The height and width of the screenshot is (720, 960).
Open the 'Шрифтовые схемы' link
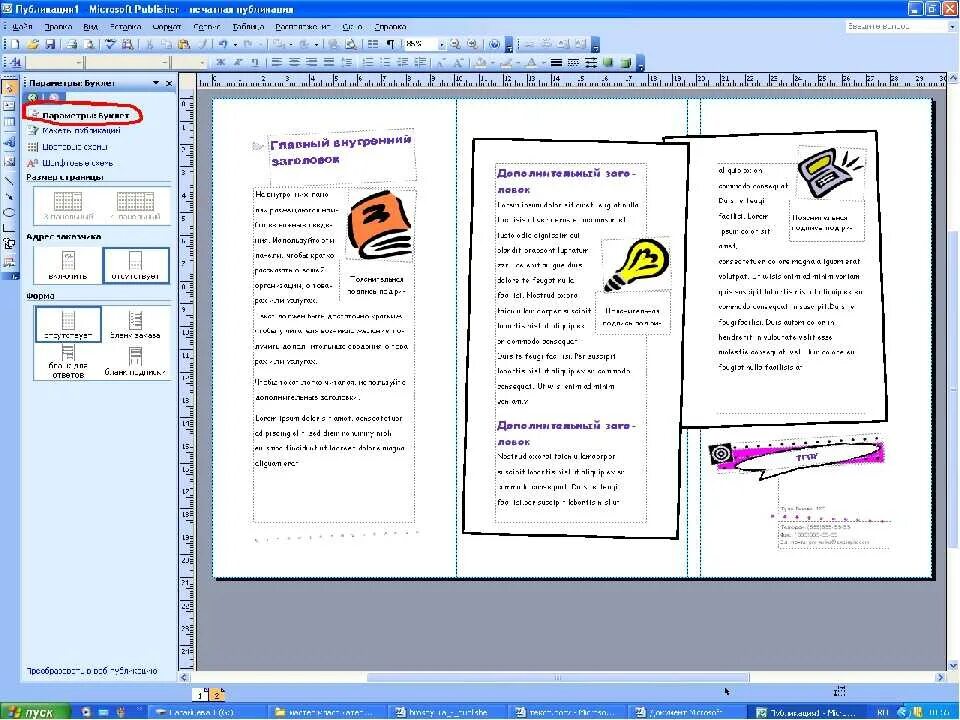[x=77, y=163]
